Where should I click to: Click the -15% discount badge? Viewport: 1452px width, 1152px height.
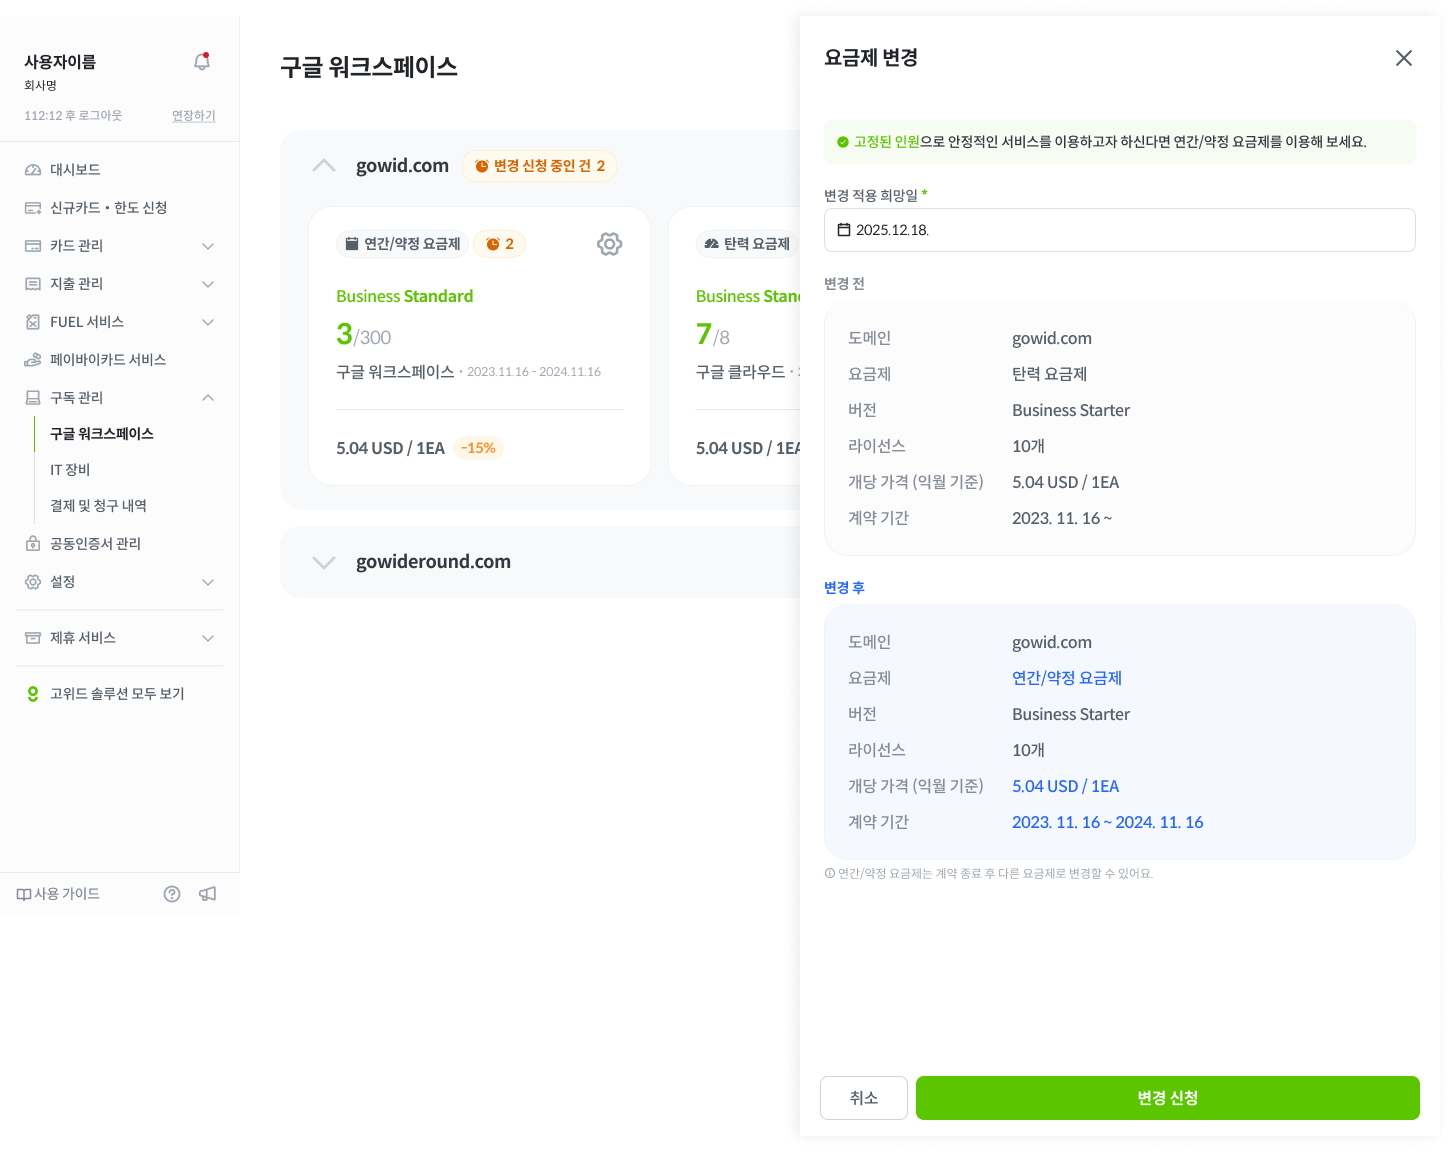[x=478, y=448]
